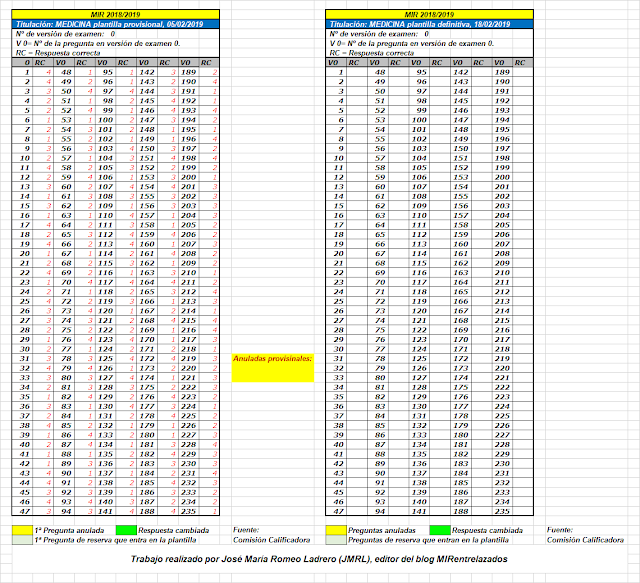Select question 66 cell in definitiva table
The width and height of the screenshot is (640, 583).
pos(378,244)
